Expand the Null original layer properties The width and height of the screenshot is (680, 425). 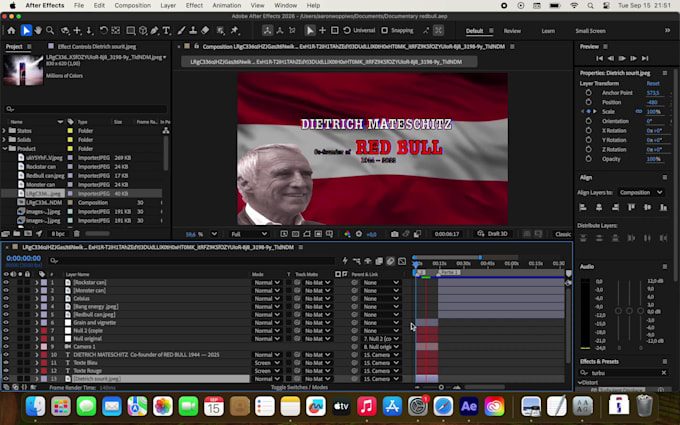[37, 339]
